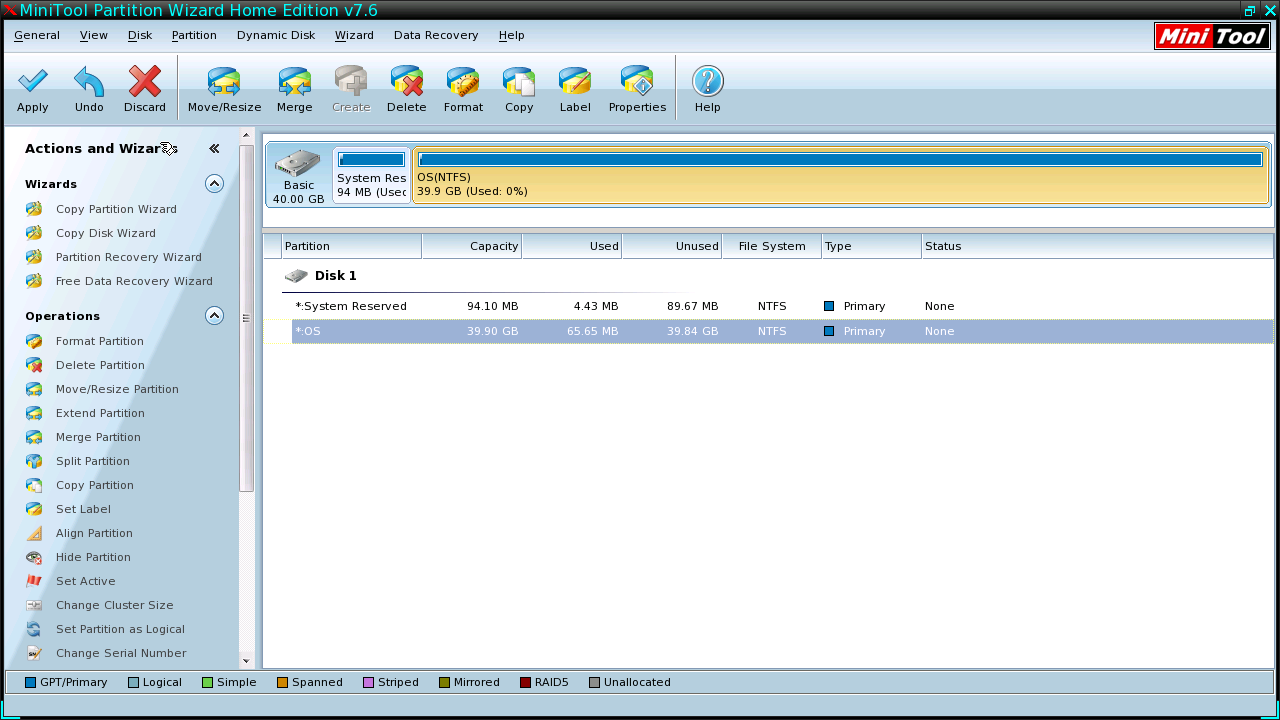This screenshot has height=720, width=1280.
Task: Click the Set Label link
Action: coord(83,509)
